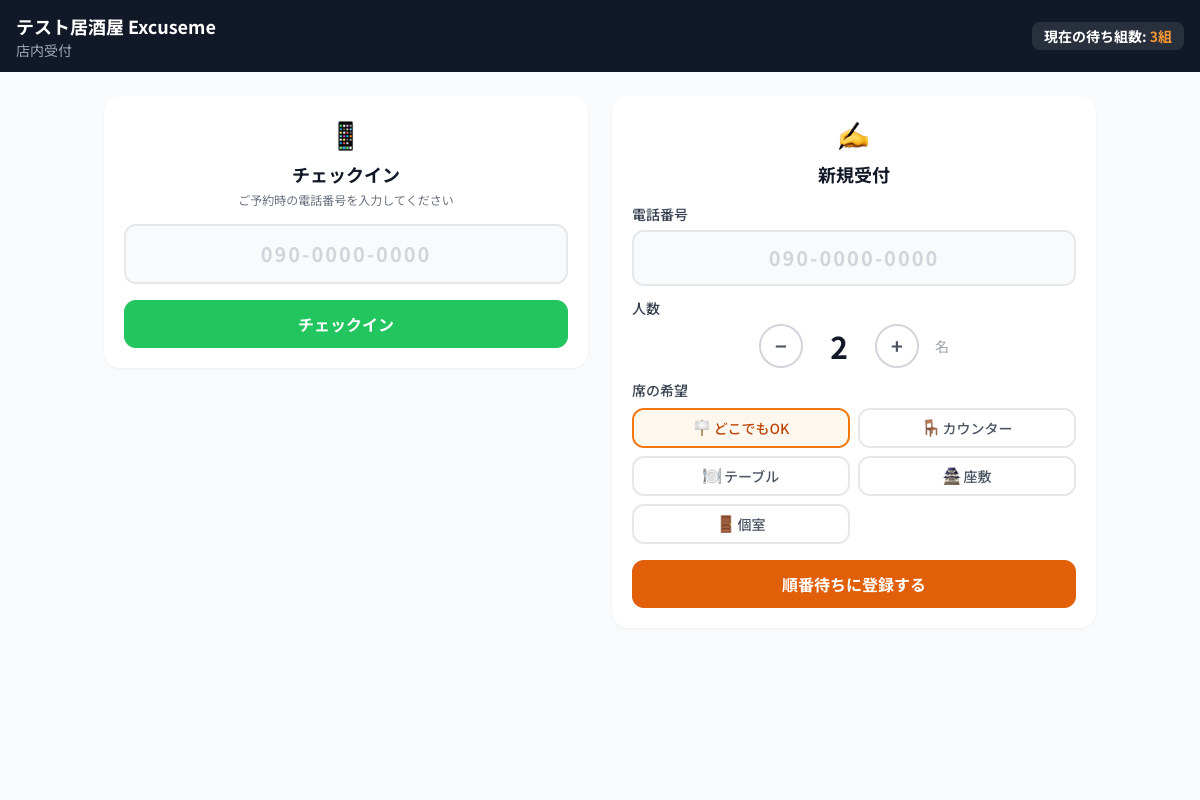
Task: Click the check-in phone number field
Action: (345, 254)
